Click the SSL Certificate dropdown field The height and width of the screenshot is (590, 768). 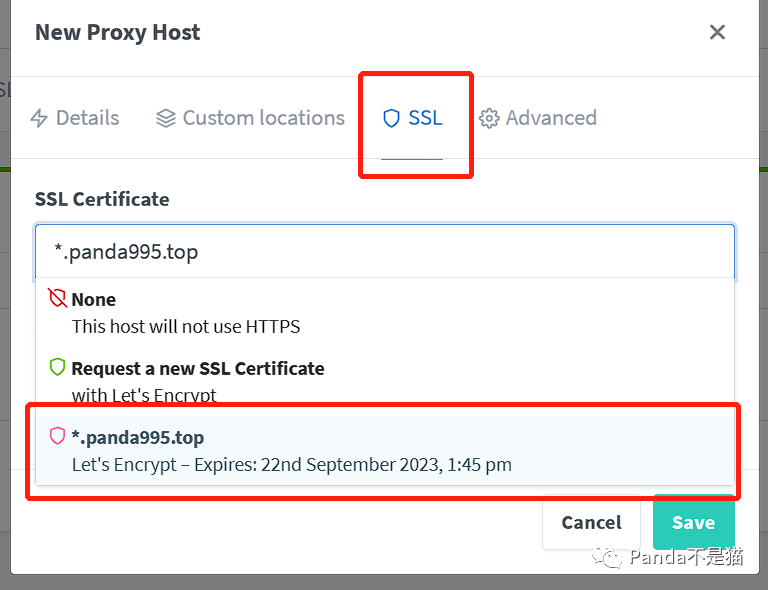(385, 252)
